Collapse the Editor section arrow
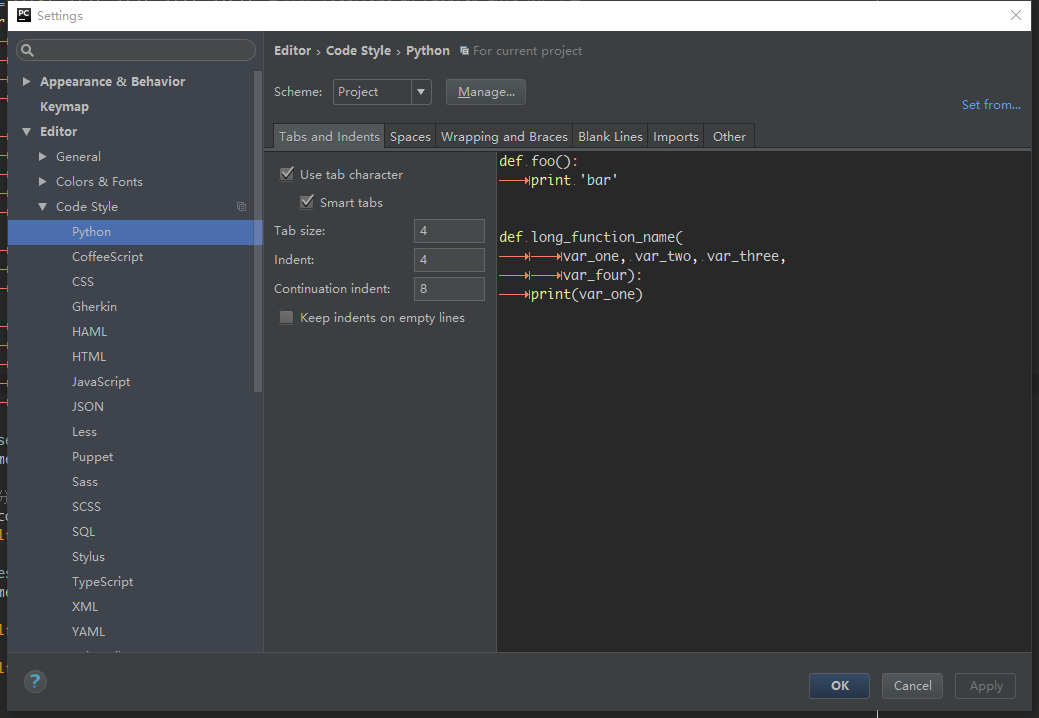1039x718 pixels. pos(27,132)
